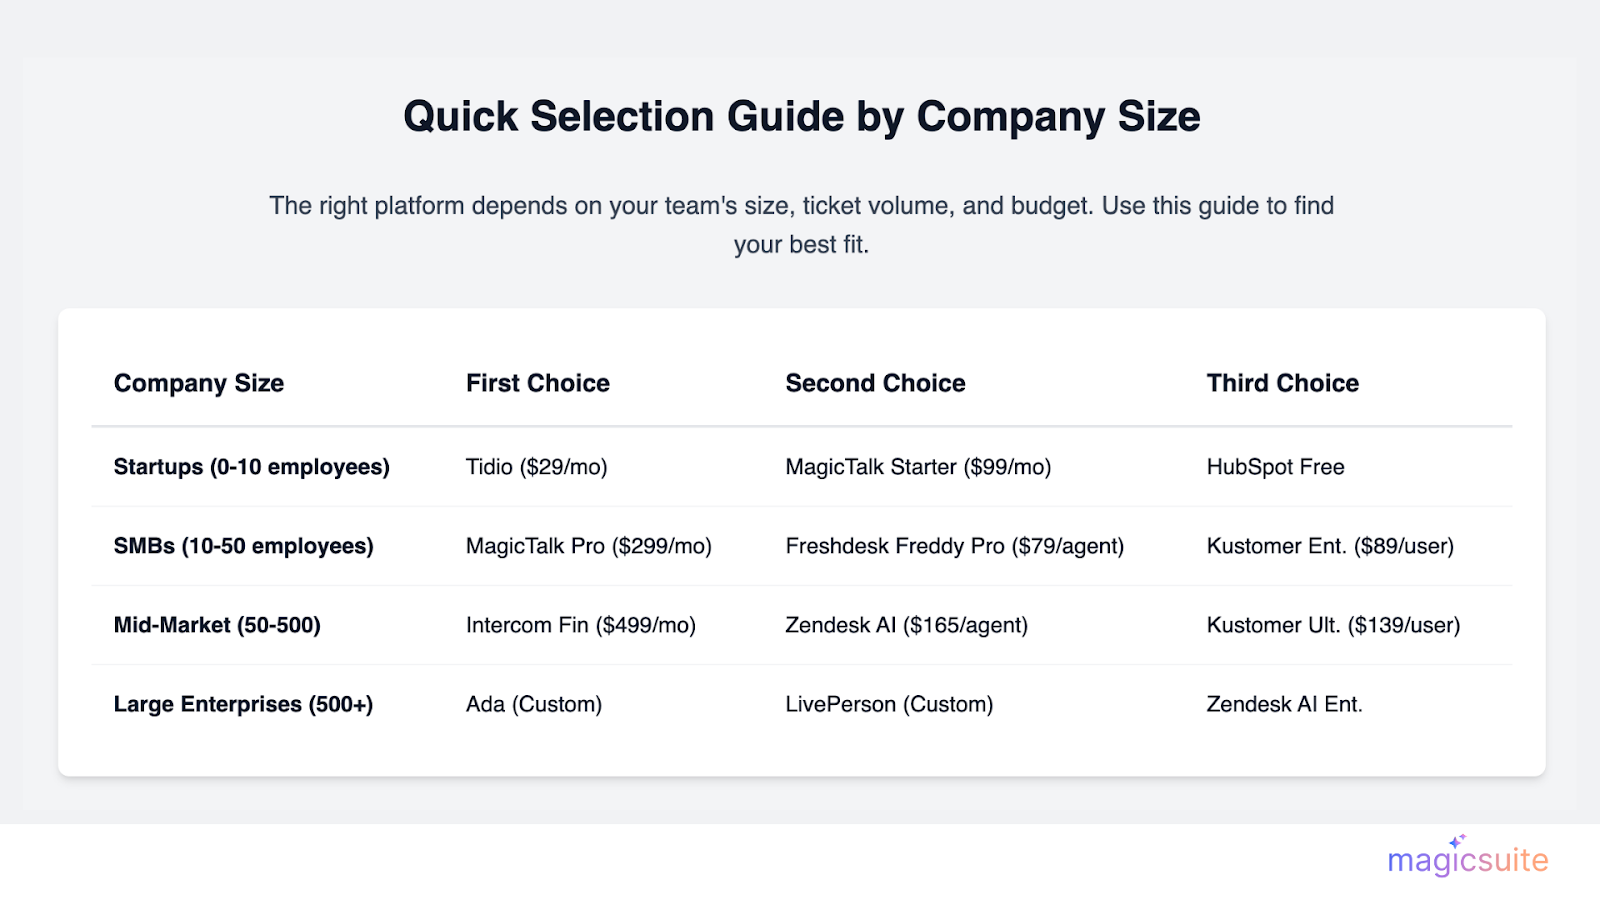Click the Ada (Custom) cell
This screenshot has width=1600, height=900.
[x=534, y=704]
